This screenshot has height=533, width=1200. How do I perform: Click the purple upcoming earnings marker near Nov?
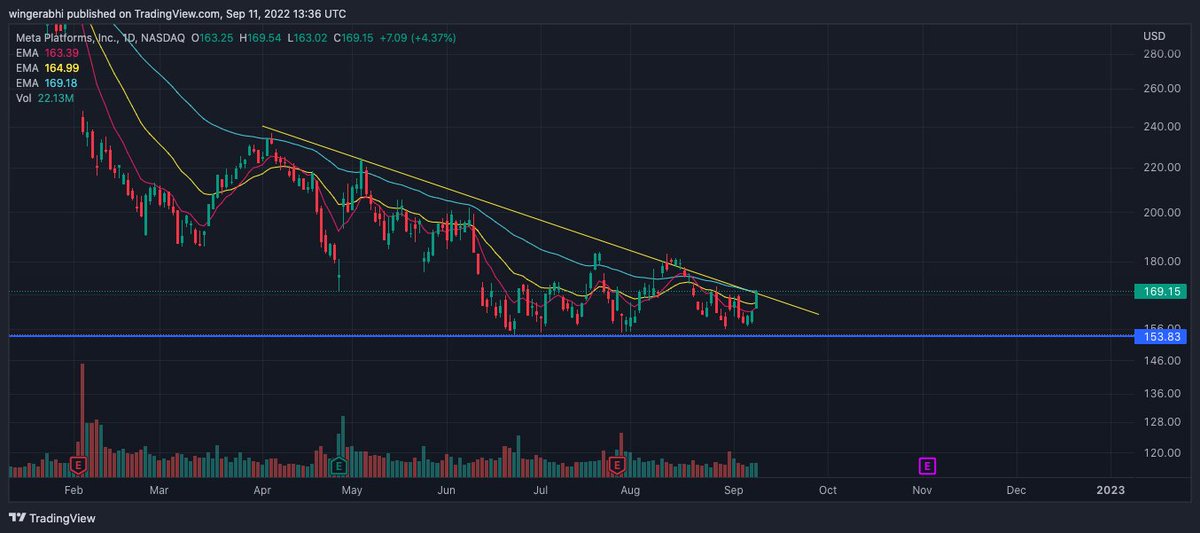(927, 465)
